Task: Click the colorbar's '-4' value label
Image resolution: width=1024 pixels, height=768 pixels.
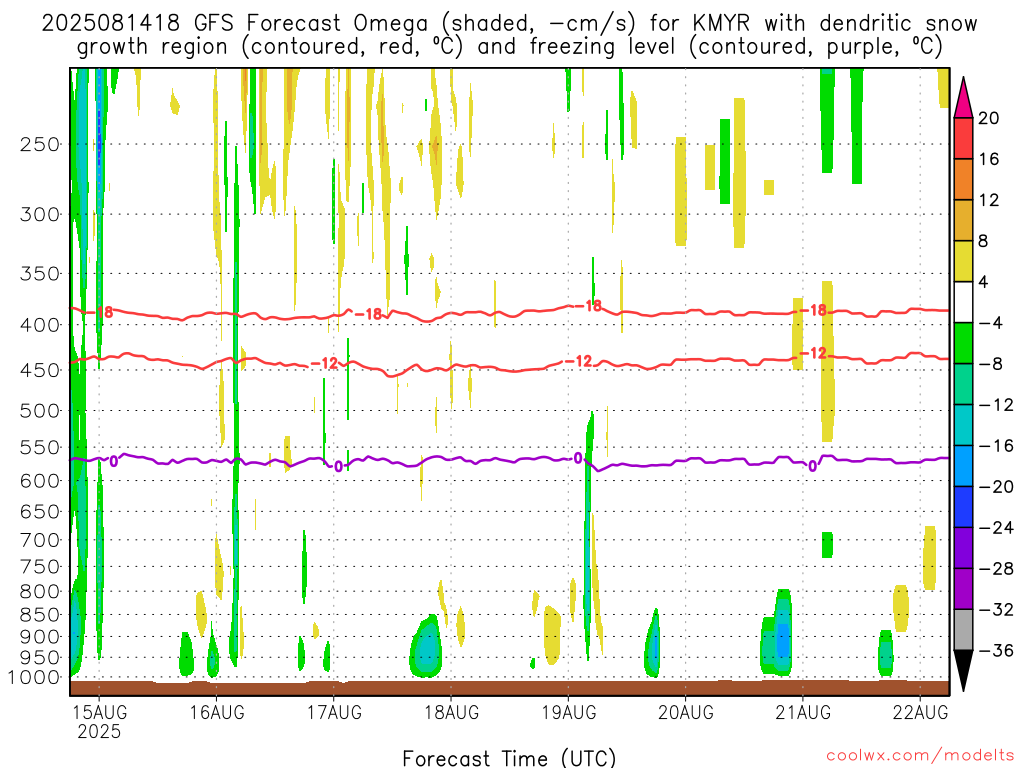Action: [991, 323]
